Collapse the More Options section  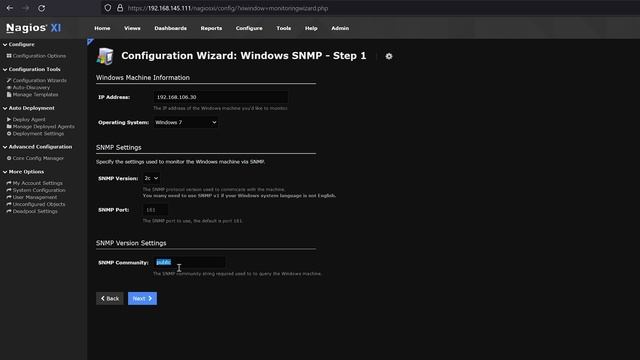(x=24, y=172)
